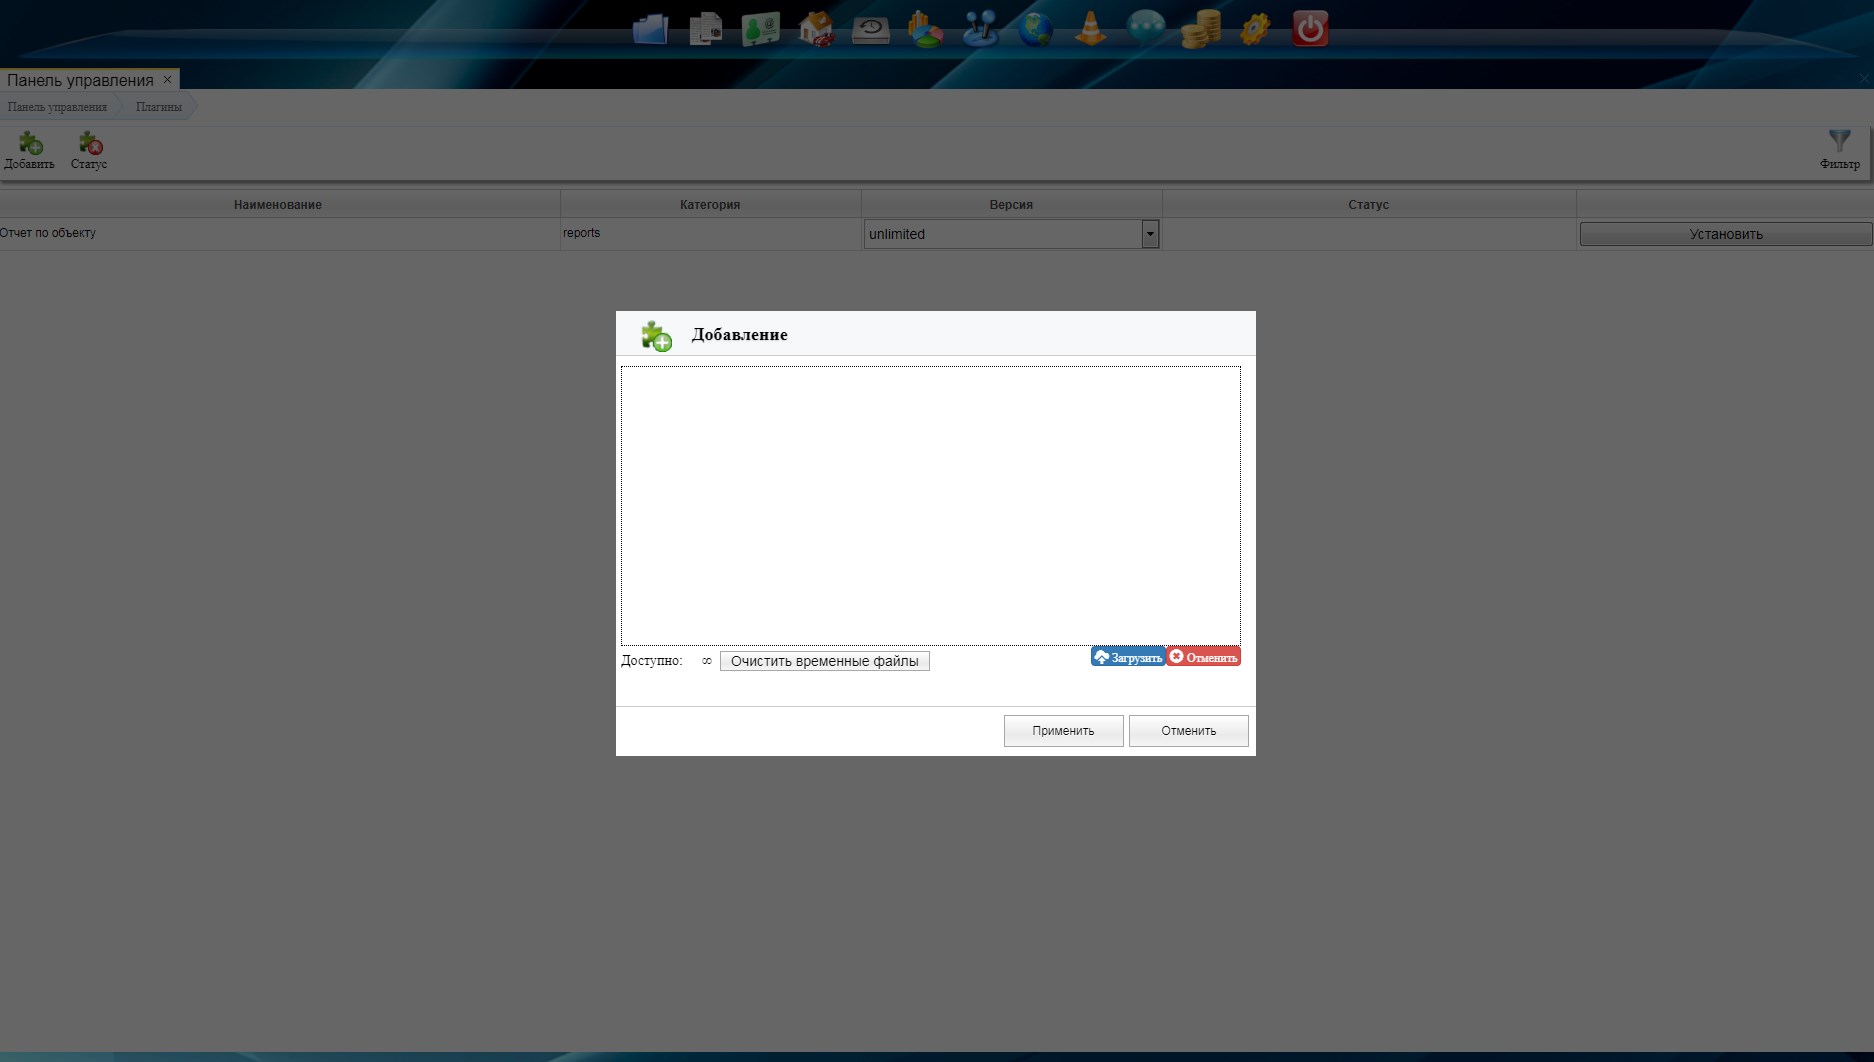The height and width of the screenshot is (1062, 1874).
Task: Click the blue Загрузить upload button
Action: click(1128, 657)
